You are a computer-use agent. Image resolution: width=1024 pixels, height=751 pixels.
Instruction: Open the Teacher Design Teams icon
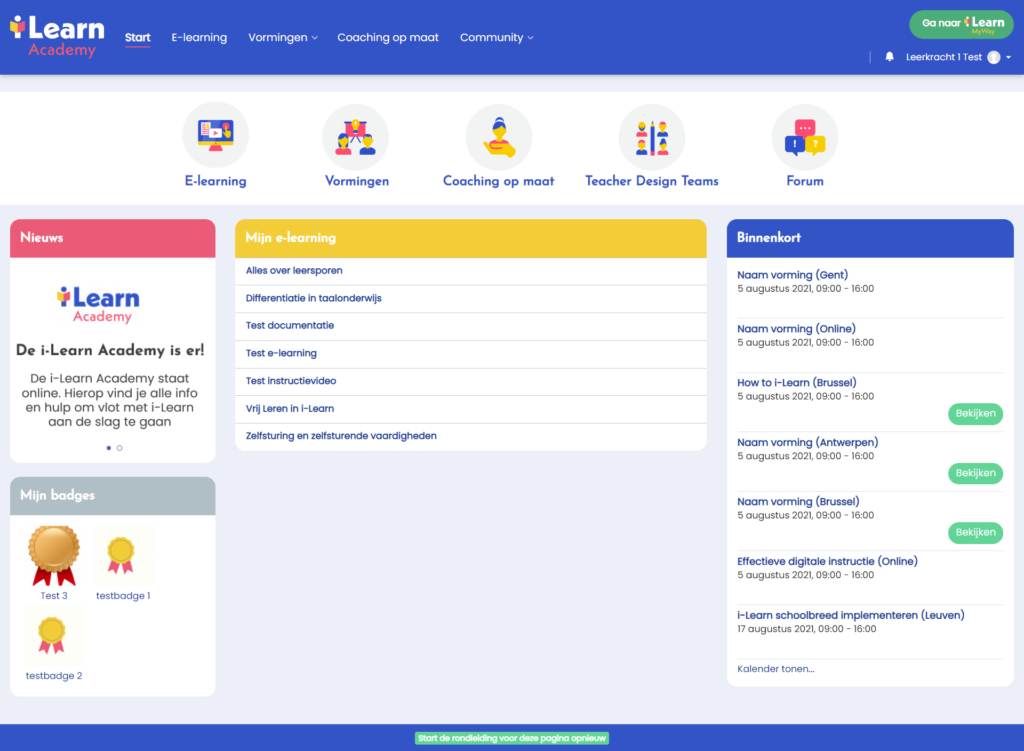click(651, 136)
